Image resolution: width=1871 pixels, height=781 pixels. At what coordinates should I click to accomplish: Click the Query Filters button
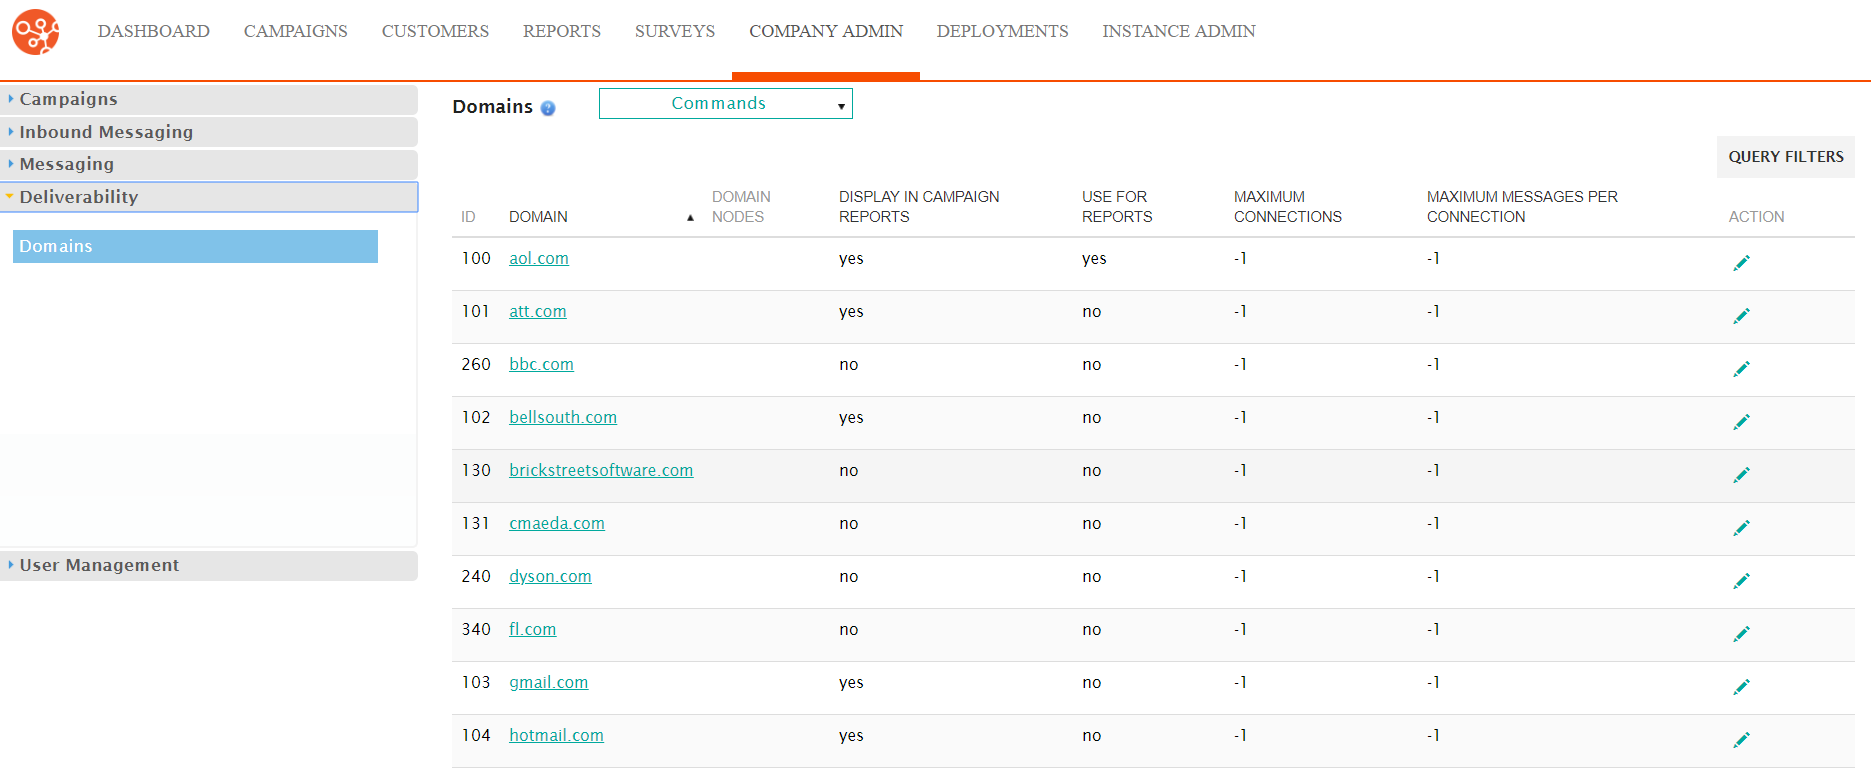pyautogui.click(x=1786, y=157)
